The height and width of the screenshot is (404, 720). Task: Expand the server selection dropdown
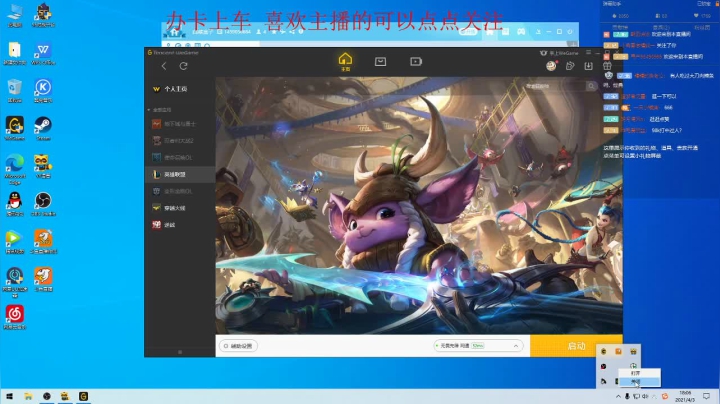478,346
